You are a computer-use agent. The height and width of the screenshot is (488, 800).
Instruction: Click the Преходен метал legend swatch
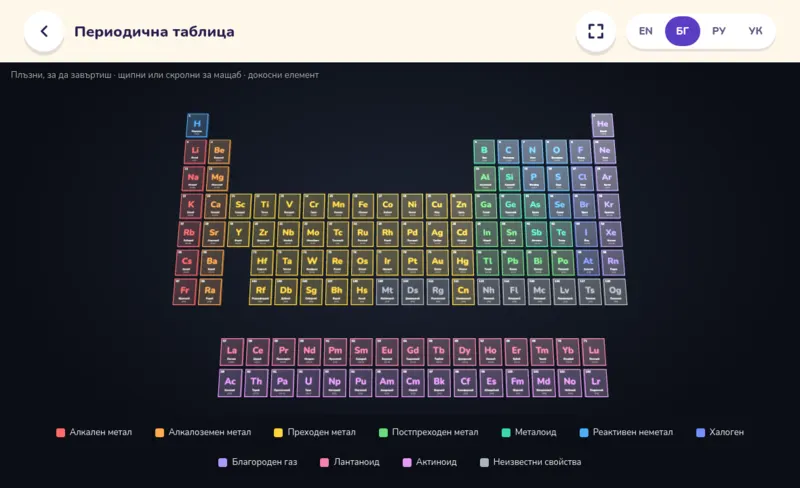coord(278,433)
